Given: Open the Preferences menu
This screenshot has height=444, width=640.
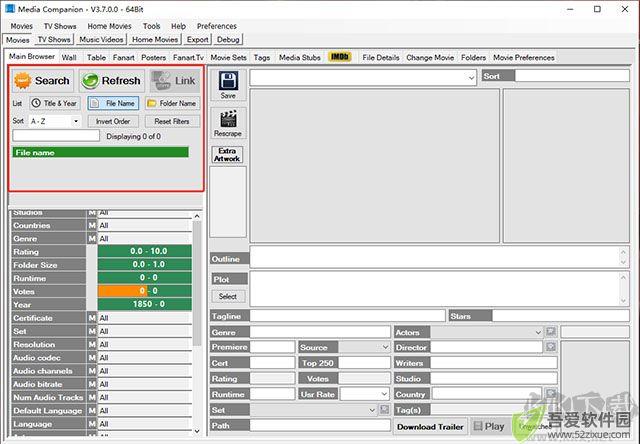Looking at the screenshot, I should coord(217,26).
